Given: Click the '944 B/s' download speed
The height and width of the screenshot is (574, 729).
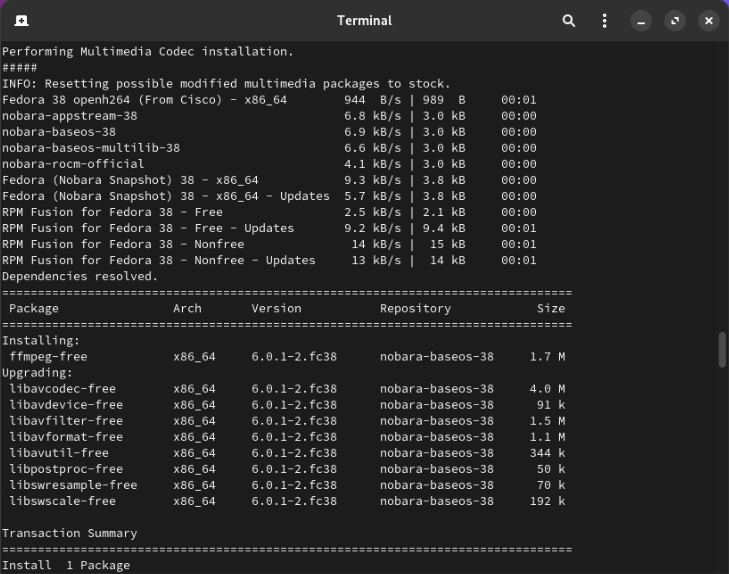Looking at the screenshot, I should pos(372,100).
